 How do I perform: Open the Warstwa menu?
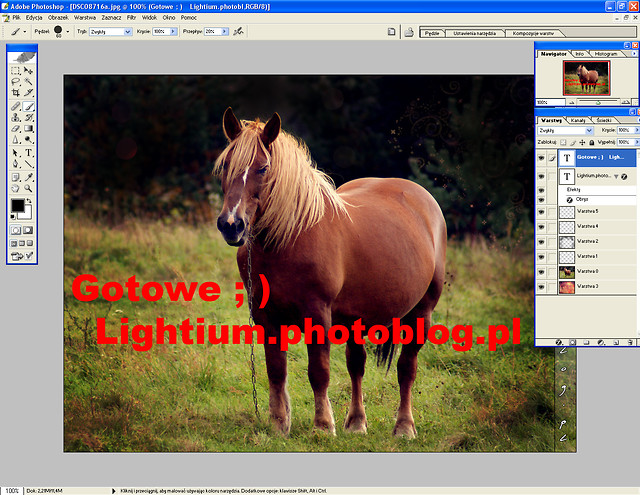(x=84, y=18)
